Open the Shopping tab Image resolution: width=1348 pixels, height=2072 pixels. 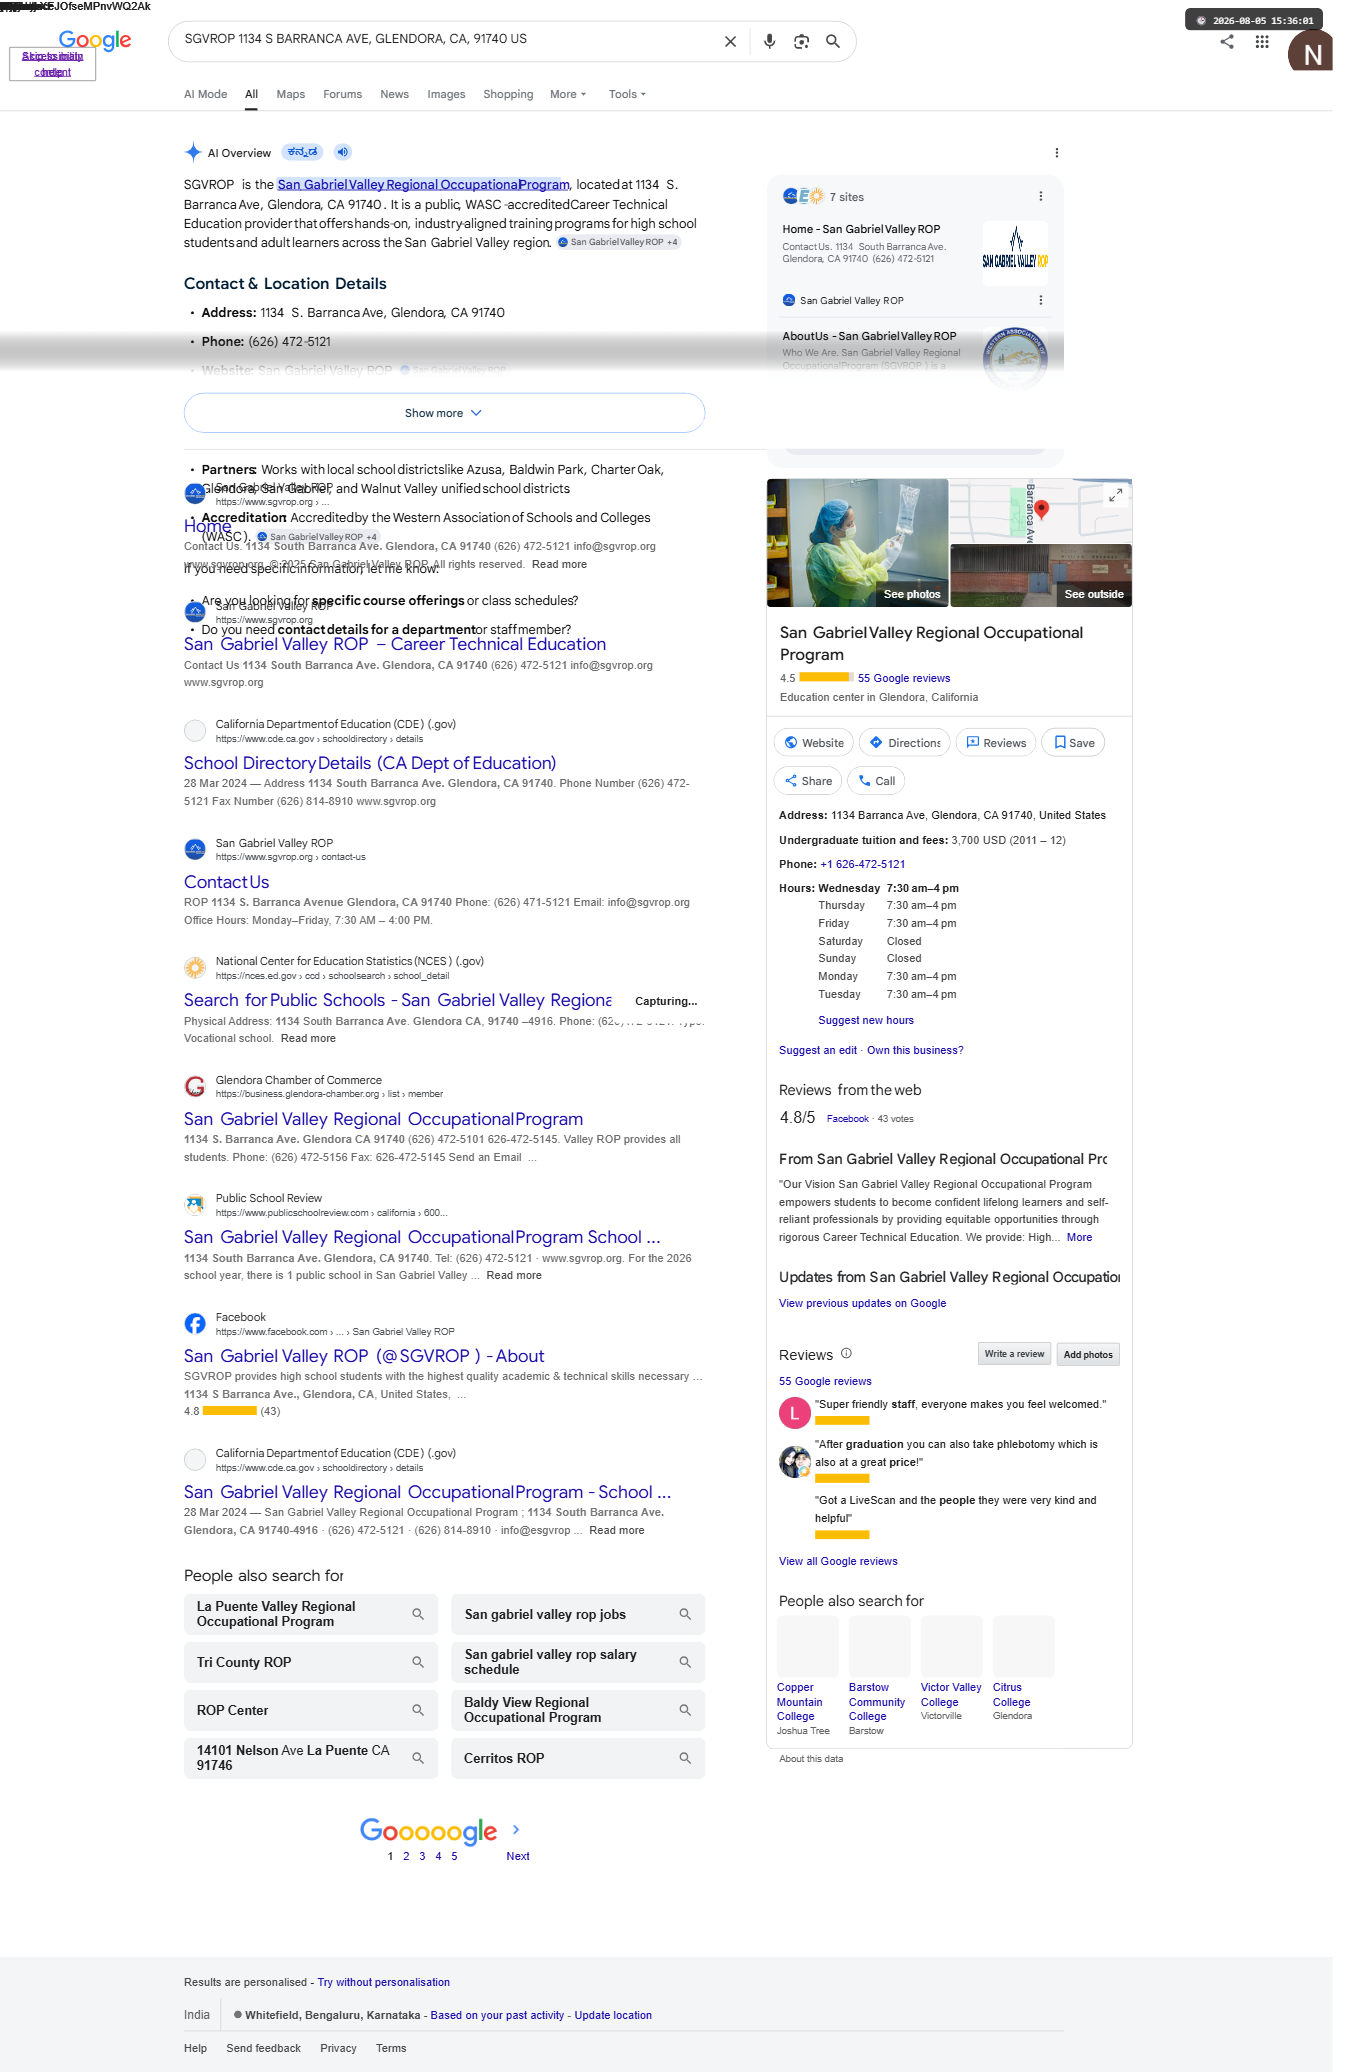click(508, 94)
